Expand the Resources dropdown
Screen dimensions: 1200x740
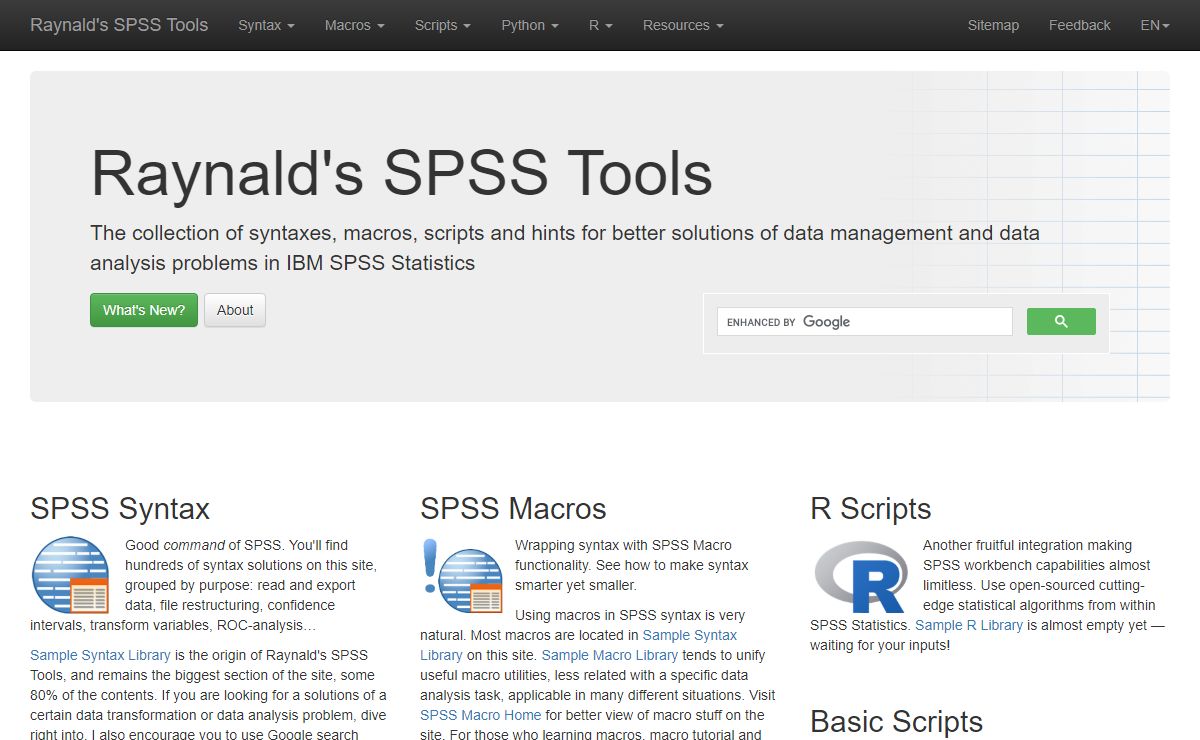point(683,25)
